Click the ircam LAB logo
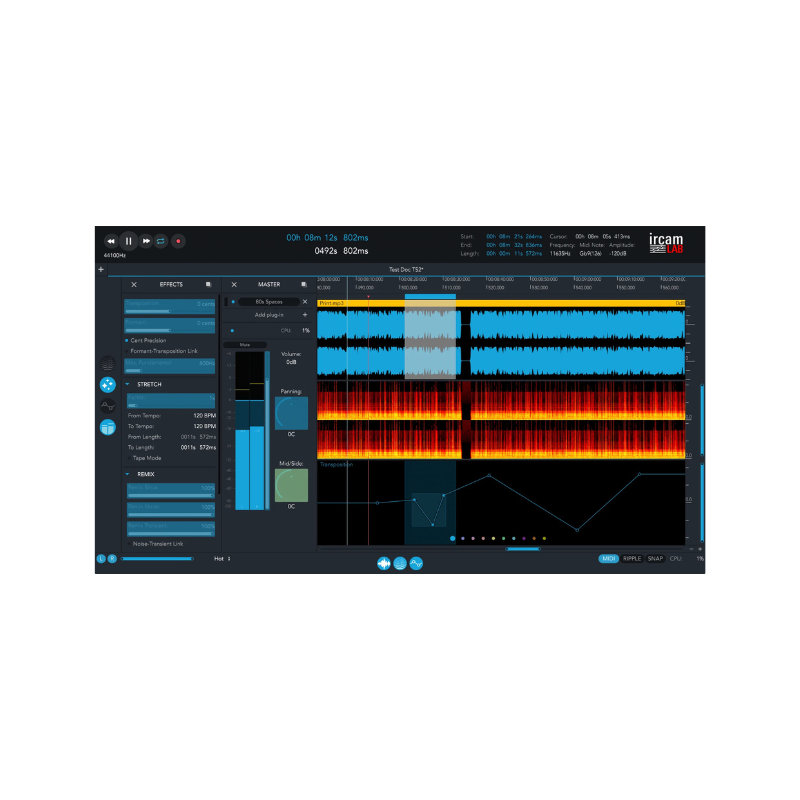The width and height of the screenshot is (800, 800). click(666, 243)
